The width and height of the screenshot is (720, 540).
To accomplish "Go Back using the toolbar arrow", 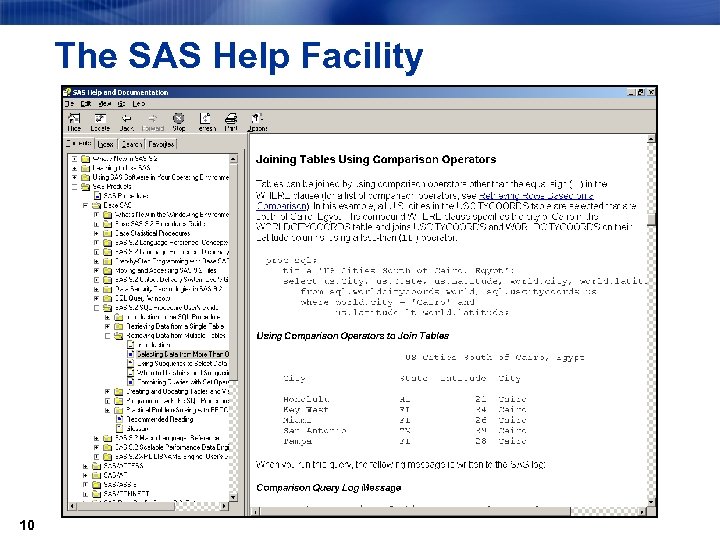I will coord(126,119).
